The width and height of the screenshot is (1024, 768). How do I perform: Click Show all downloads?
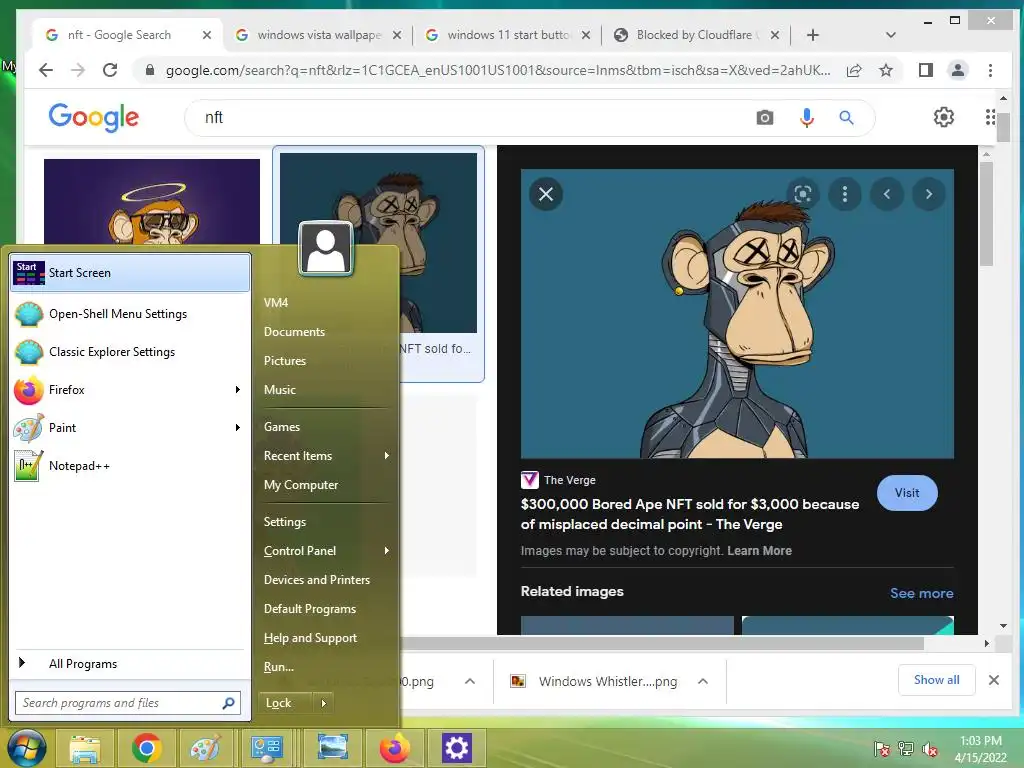[x=936, y=680]
